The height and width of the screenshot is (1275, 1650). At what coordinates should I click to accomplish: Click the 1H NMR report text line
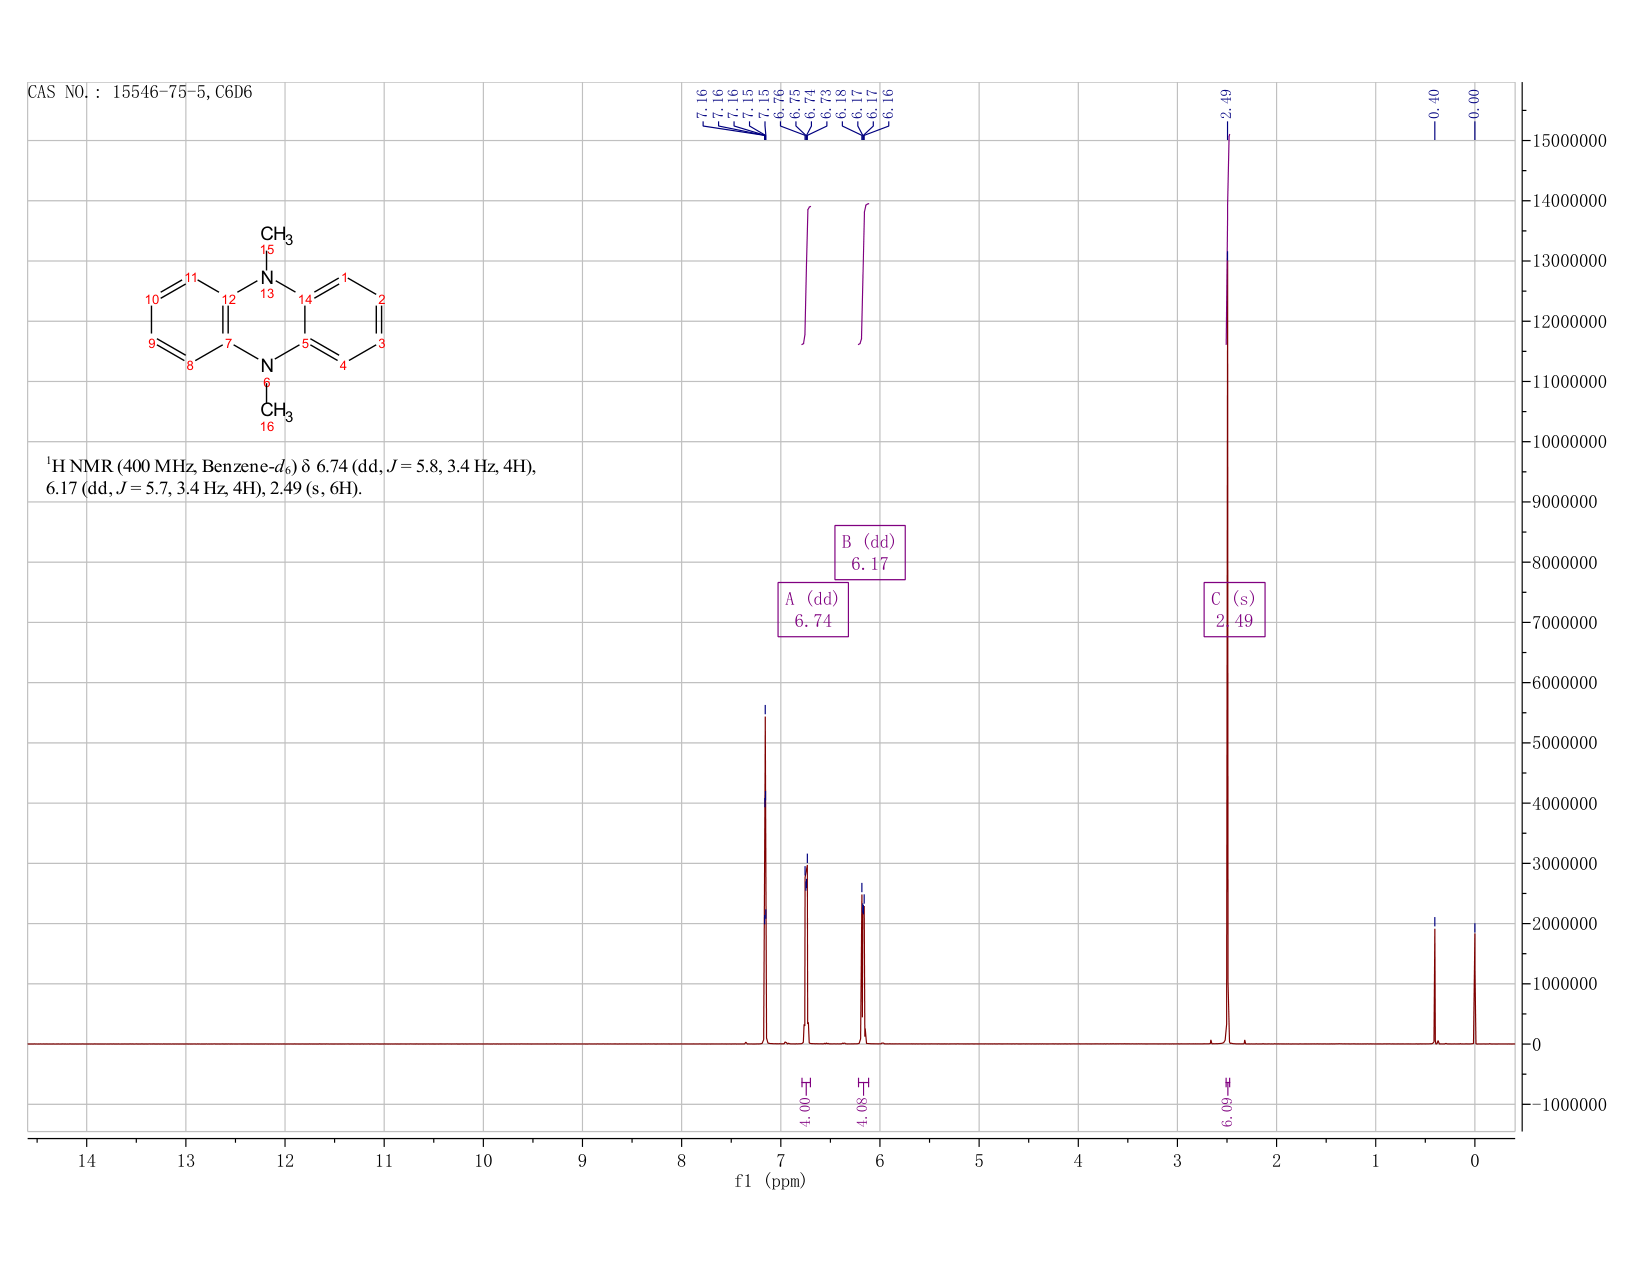click(292, 466)
